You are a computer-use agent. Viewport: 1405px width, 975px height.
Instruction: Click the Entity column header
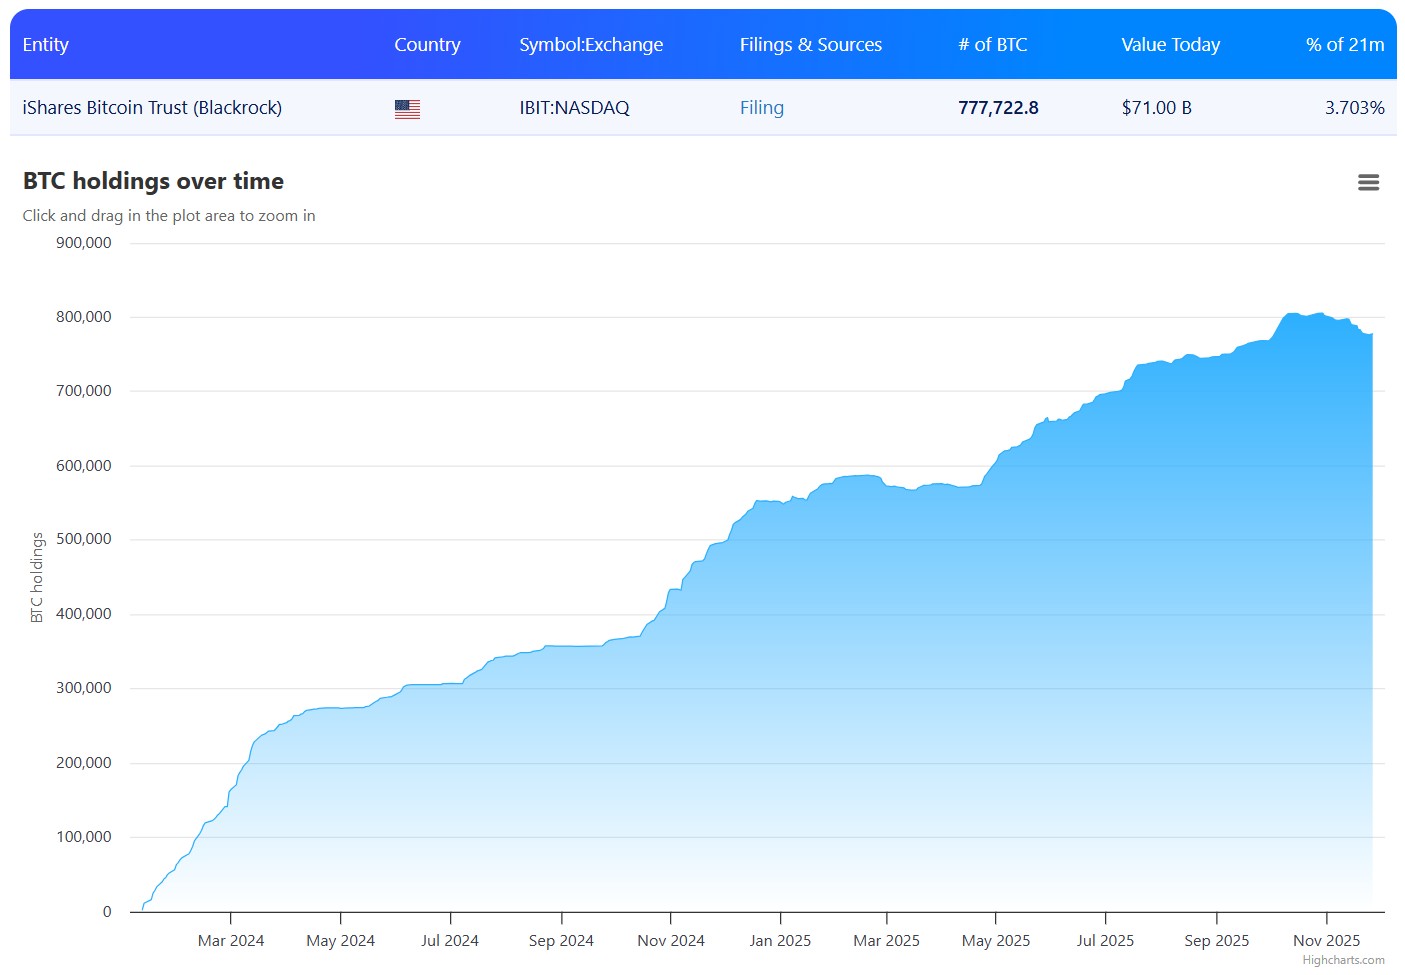pyautogui.click(x=46, y=45)
